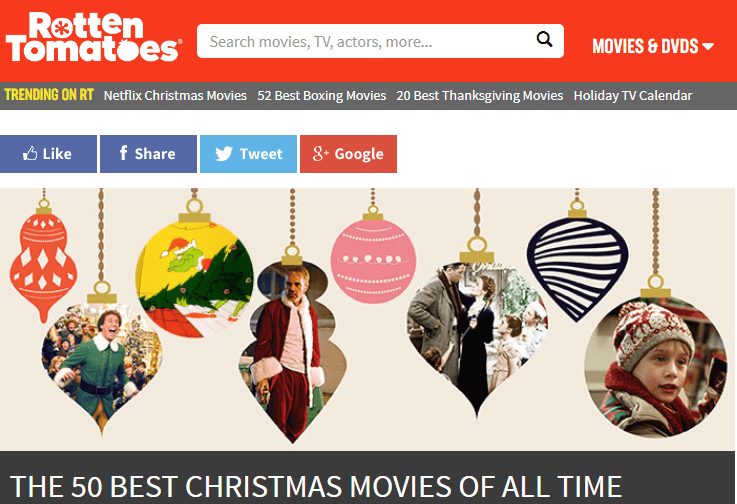Image resolution: width=737 pixels, height=504 pixels.
Task: Click the Twitter bird icon
Action: 224,154
